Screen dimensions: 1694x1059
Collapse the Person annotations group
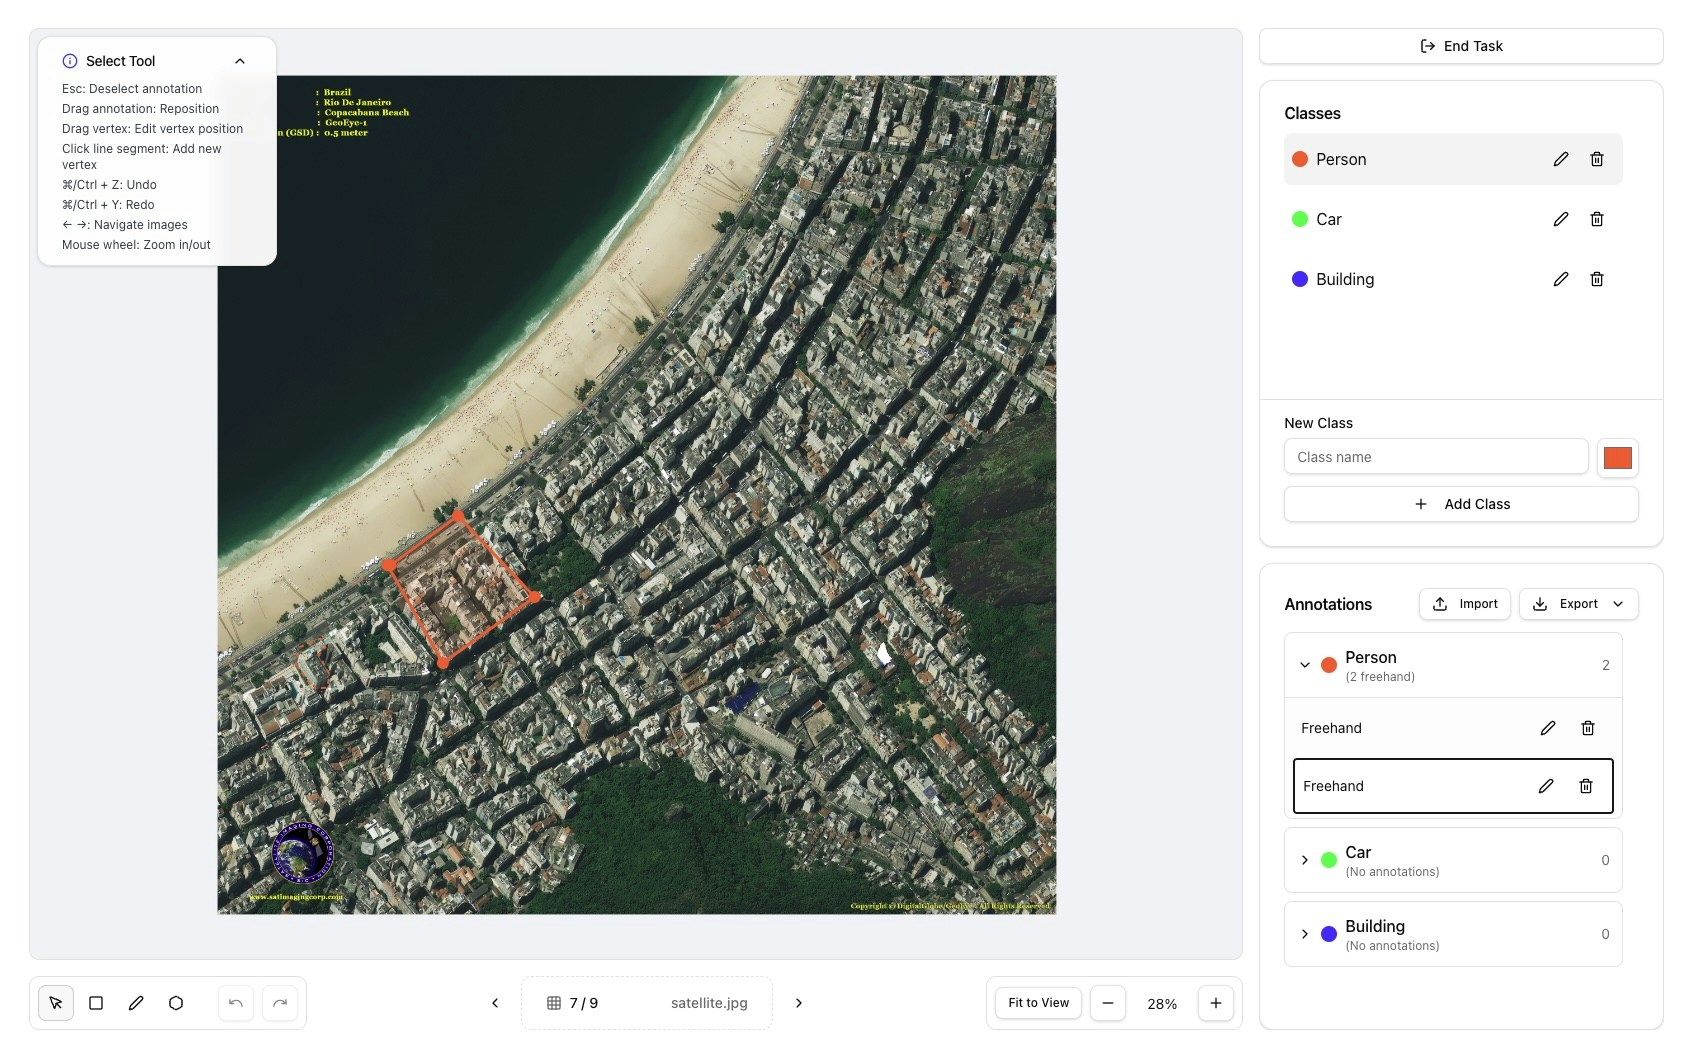1305,665
